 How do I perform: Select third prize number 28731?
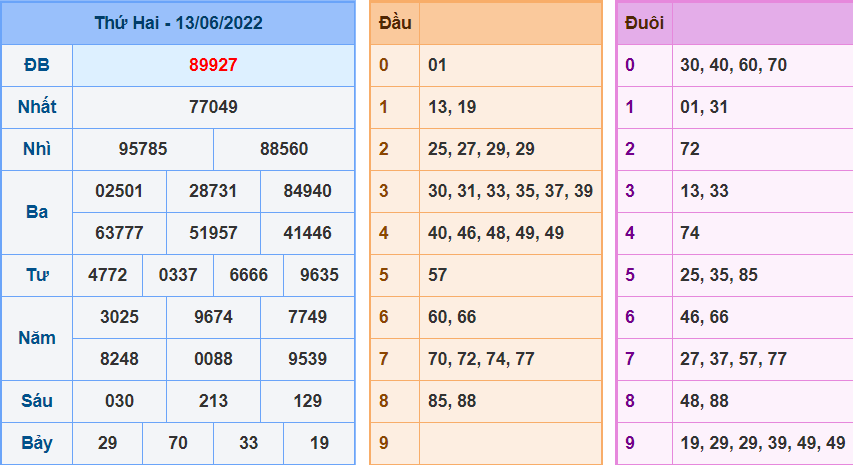213,191
